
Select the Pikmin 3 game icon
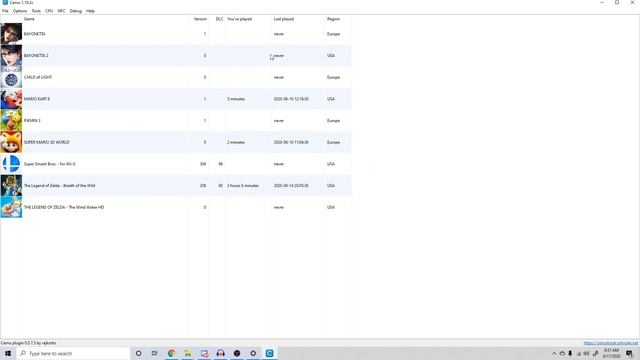11,120
